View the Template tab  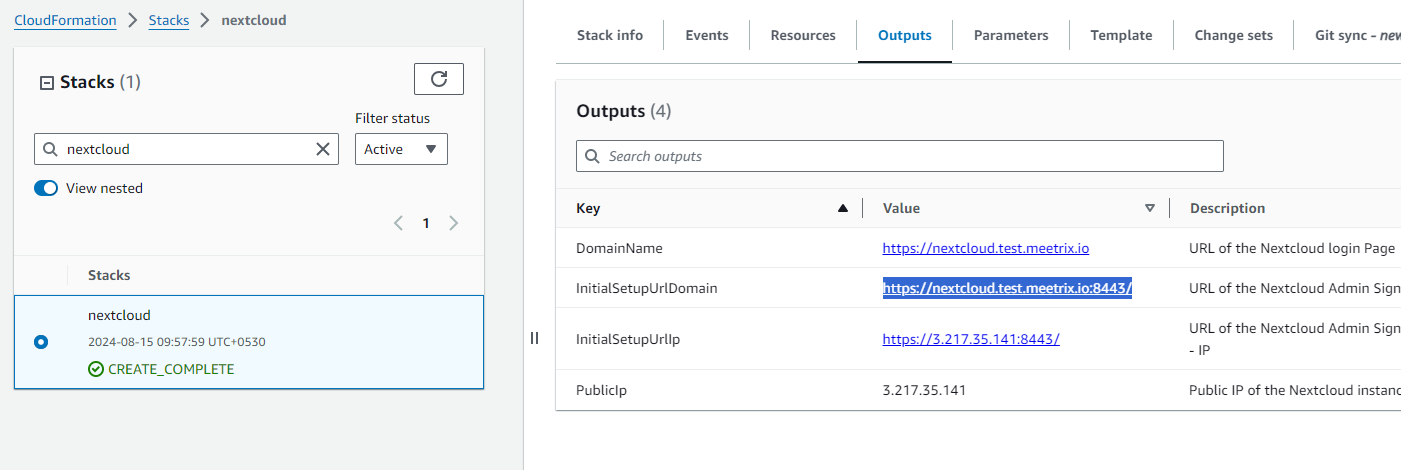[1121, 35]
